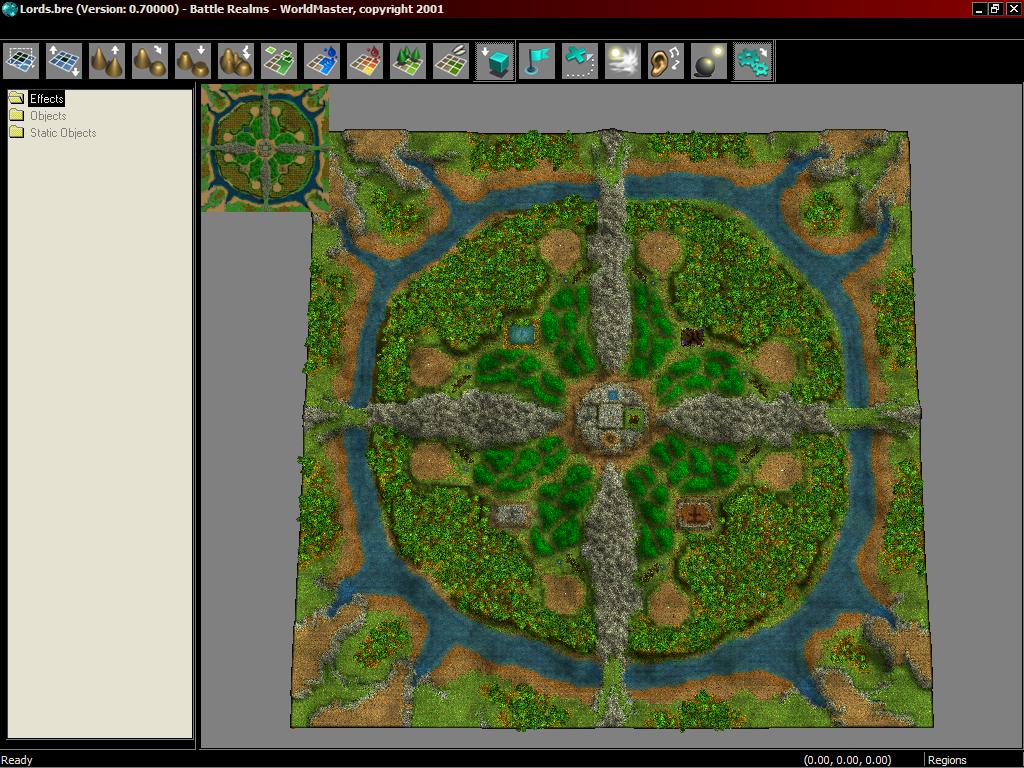The height and width of the screenshot is (768, 1024).
Task: Activate the raise terrain hills tool
Action: (107, 61)
